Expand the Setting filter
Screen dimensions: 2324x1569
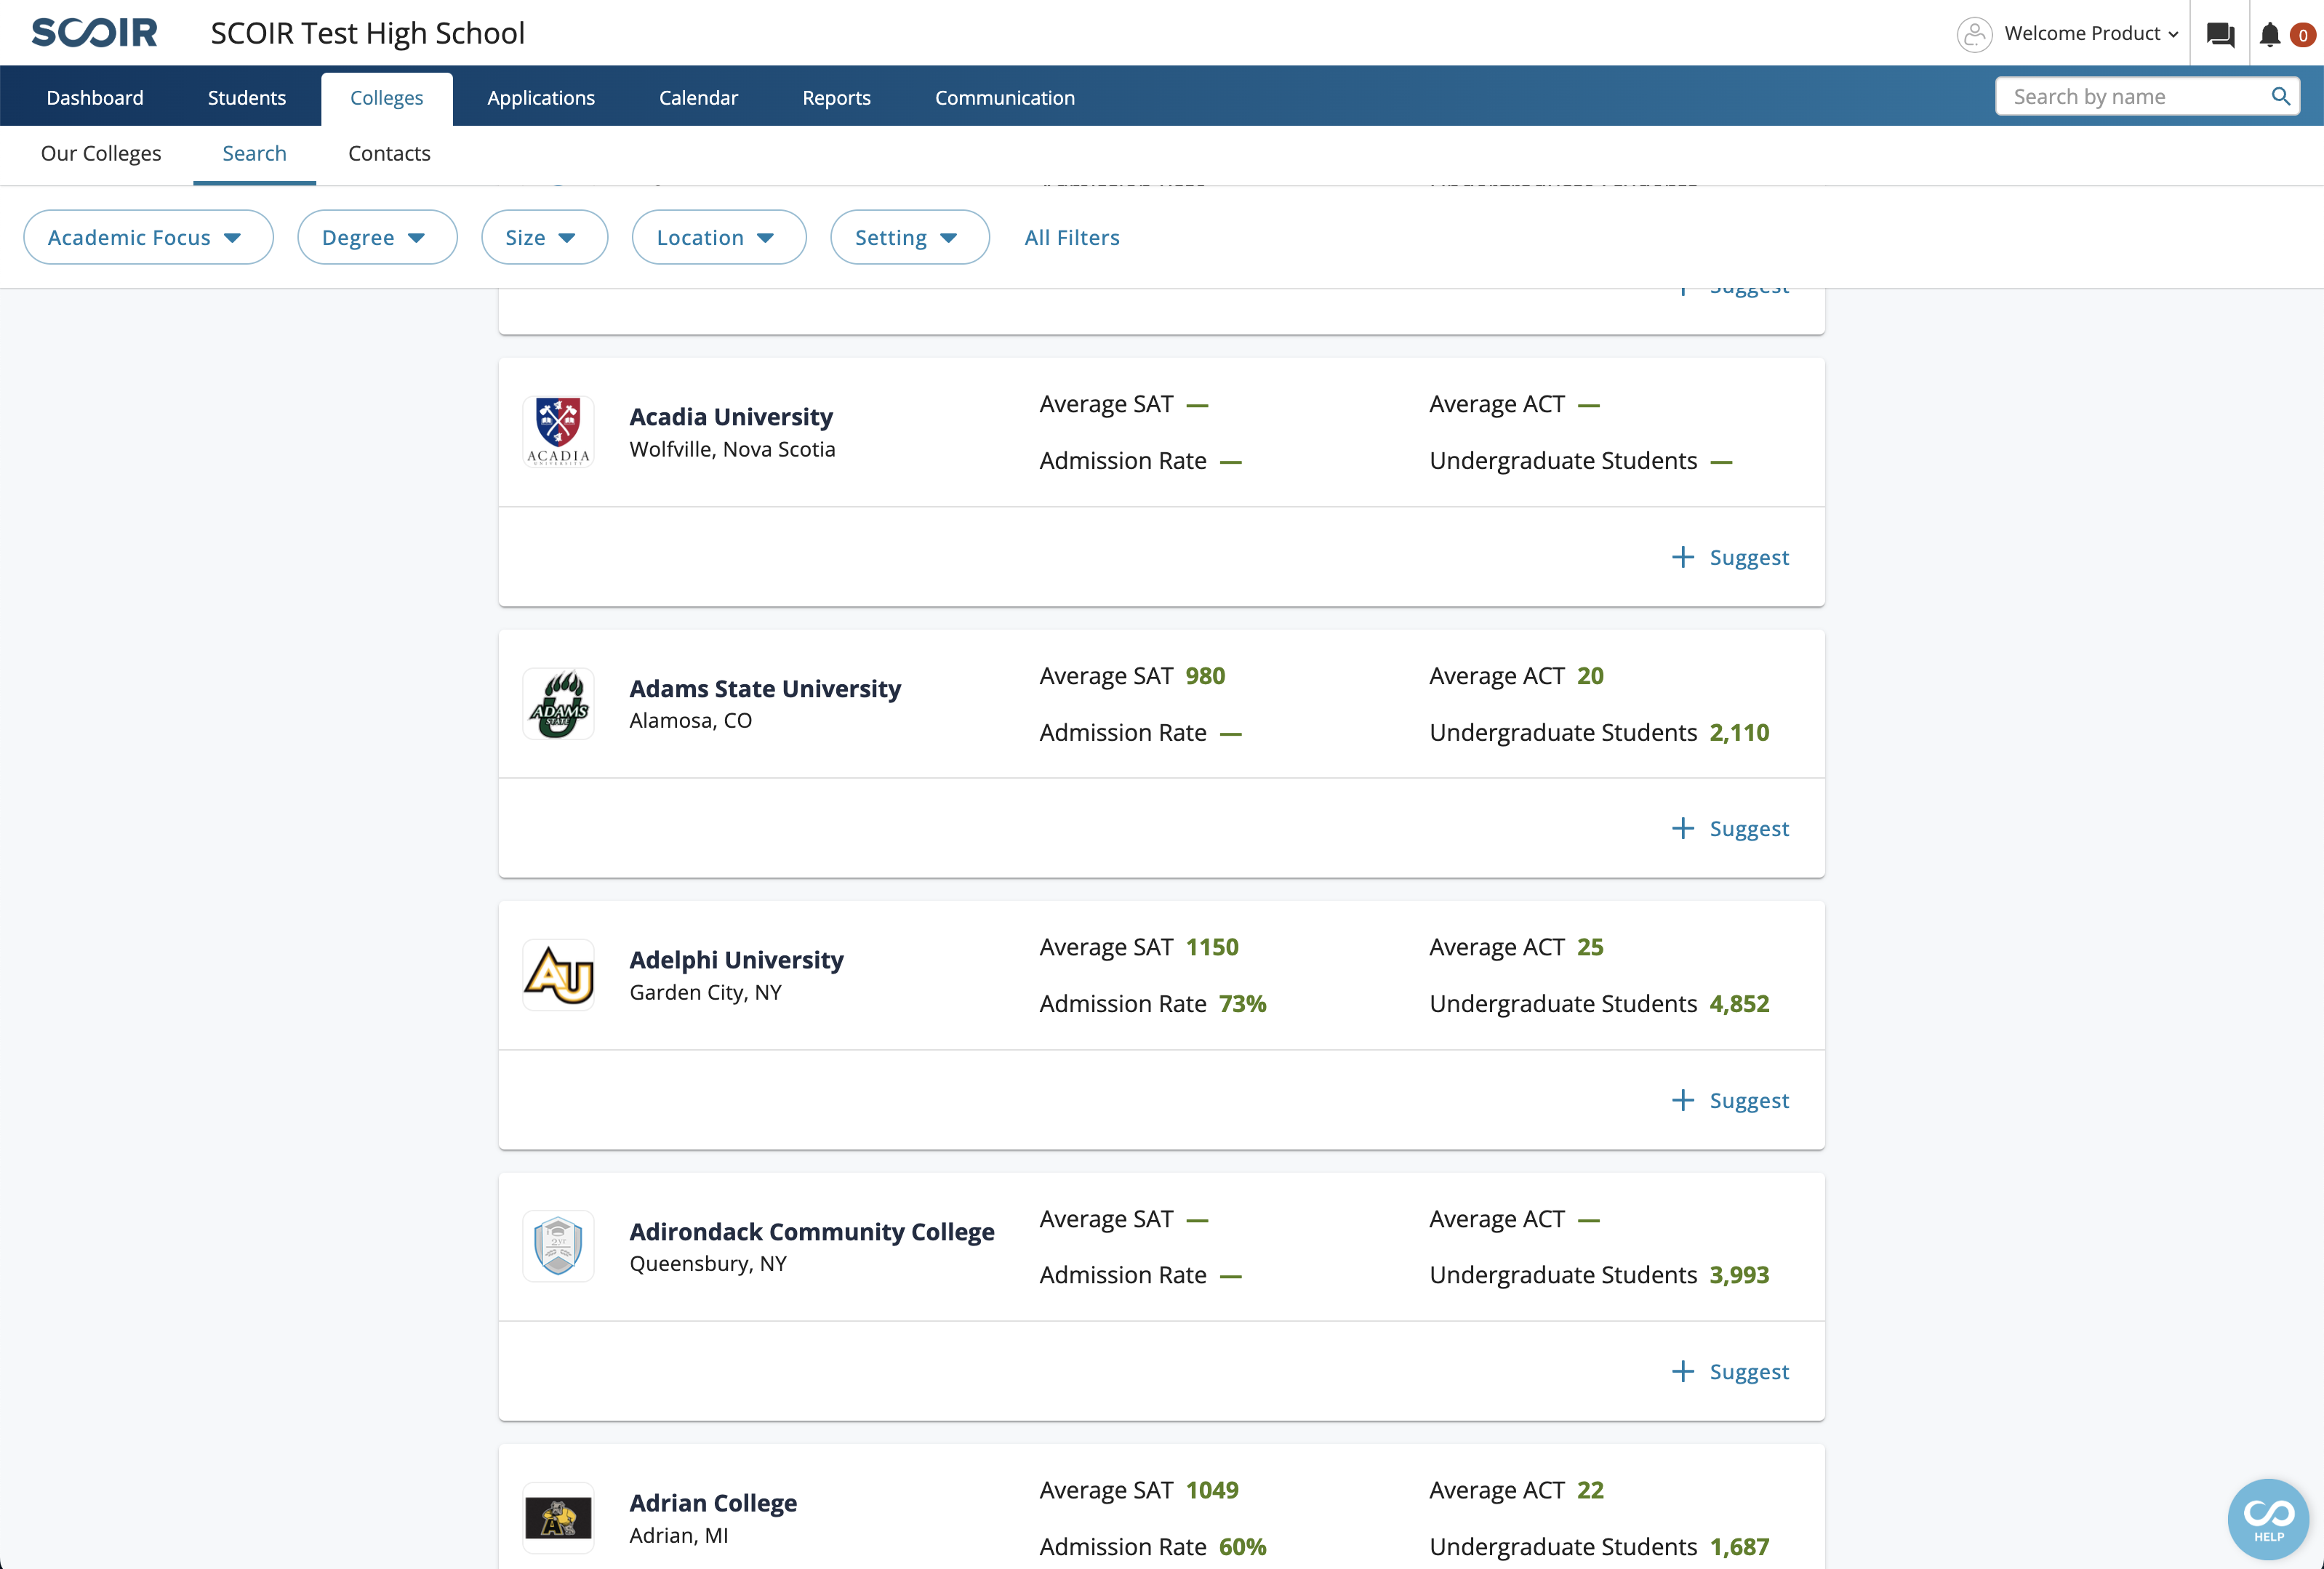910,237
